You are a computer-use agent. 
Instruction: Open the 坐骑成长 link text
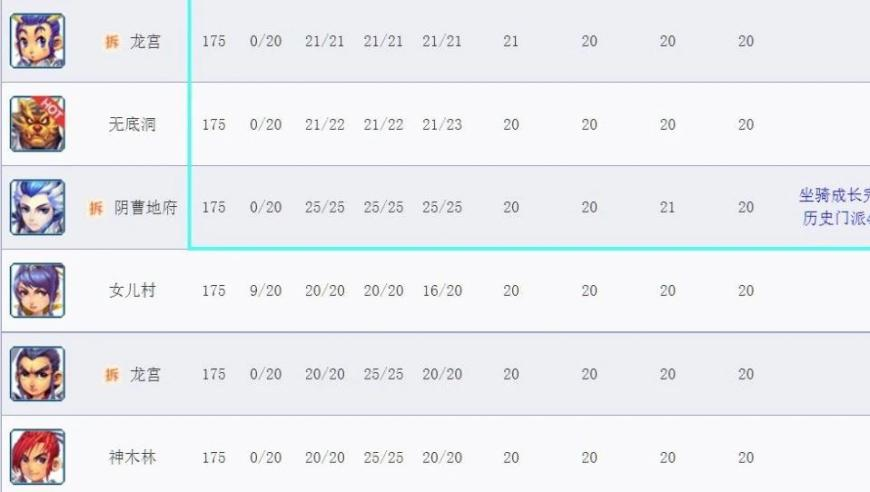834,195
